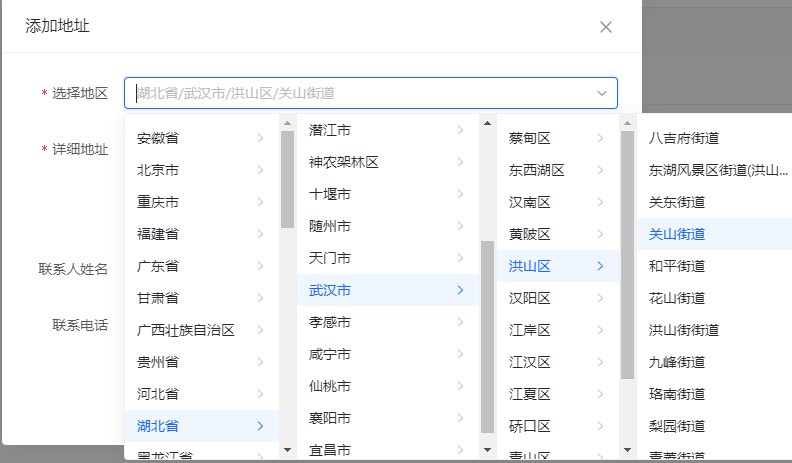Select 北京市 in province list

(x=158, y=170)
